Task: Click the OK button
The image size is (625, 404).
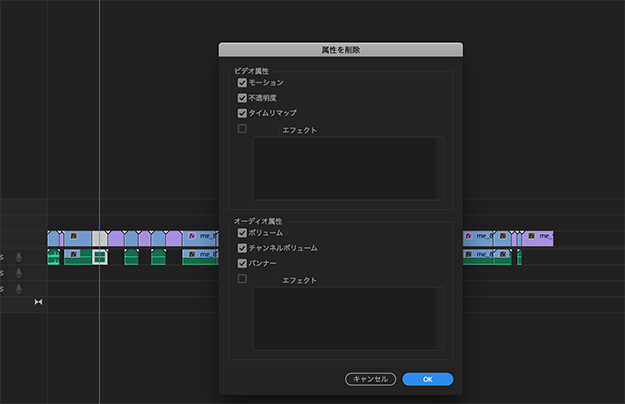Action: 427,380
